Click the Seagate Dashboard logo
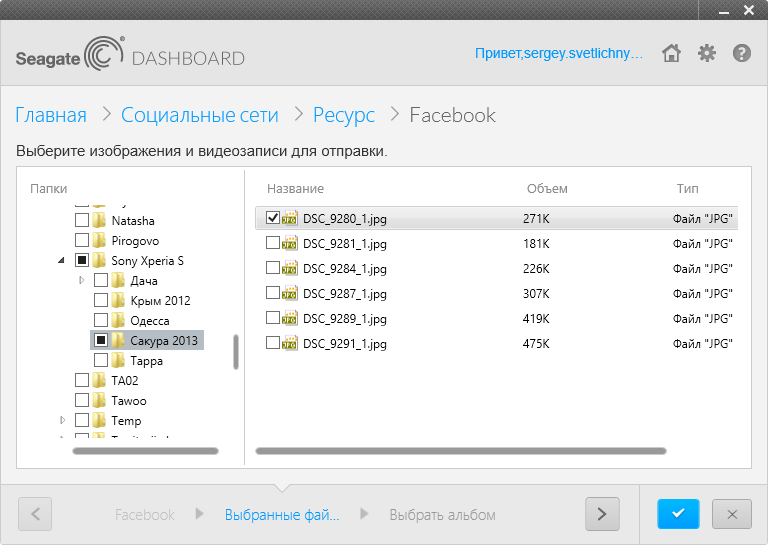 (130, 54)
